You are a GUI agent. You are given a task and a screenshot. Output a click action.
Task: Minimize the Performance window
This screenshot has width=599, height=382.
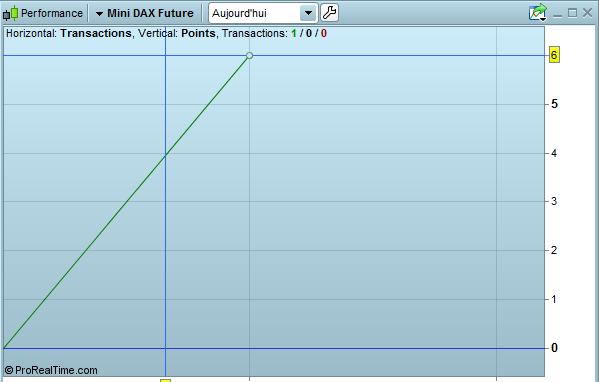(557, 14)
